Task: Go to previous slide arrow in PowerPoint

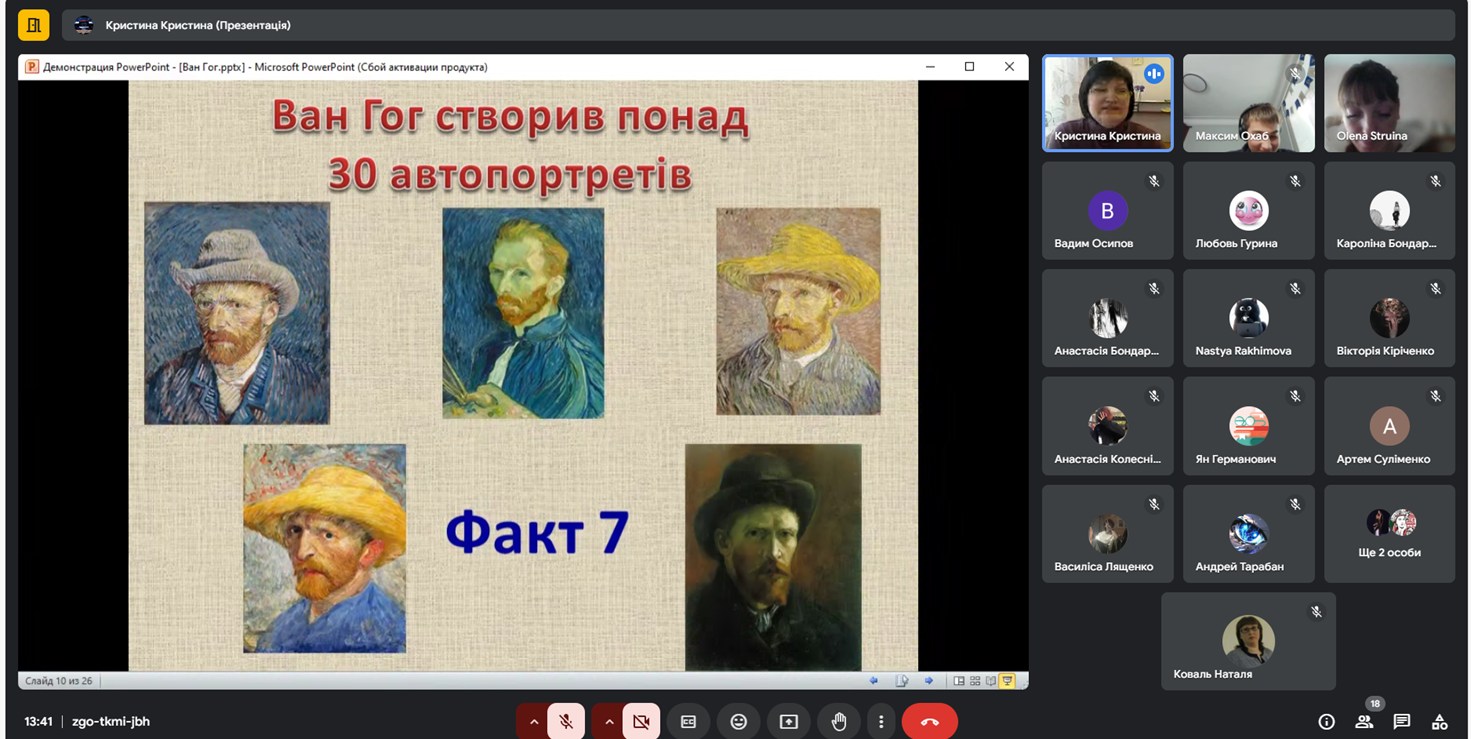Action: tap(873, 681)
